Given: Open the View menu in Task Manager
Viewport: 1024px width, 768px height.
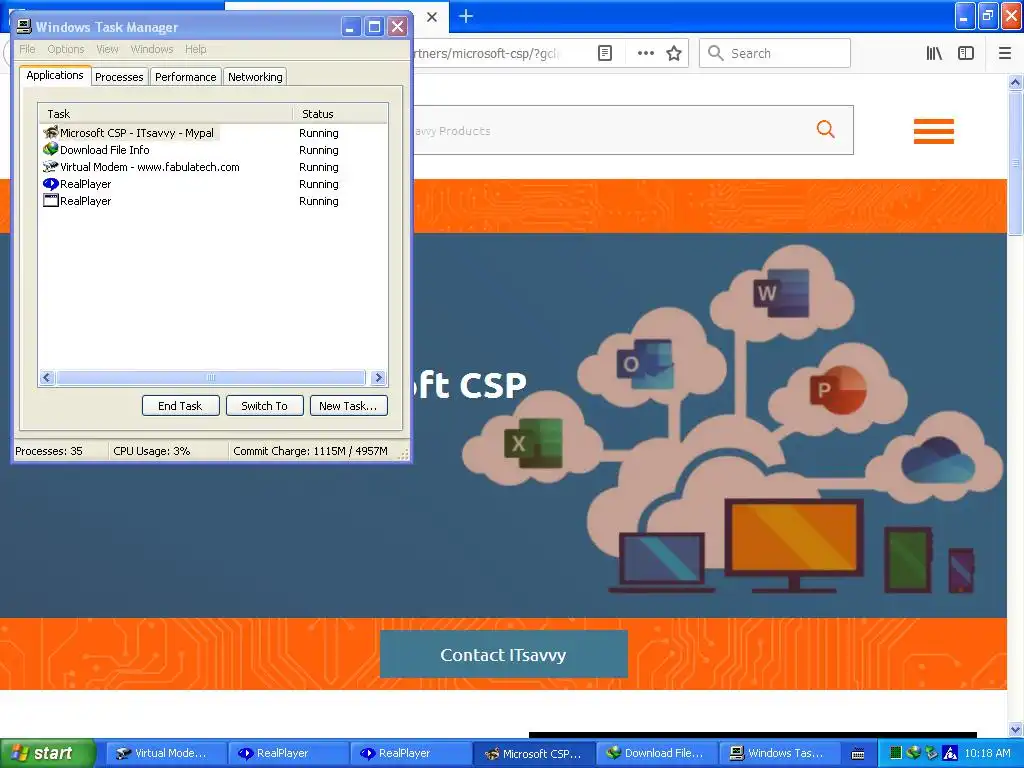Looking at the screenshot, I should 107,49.
